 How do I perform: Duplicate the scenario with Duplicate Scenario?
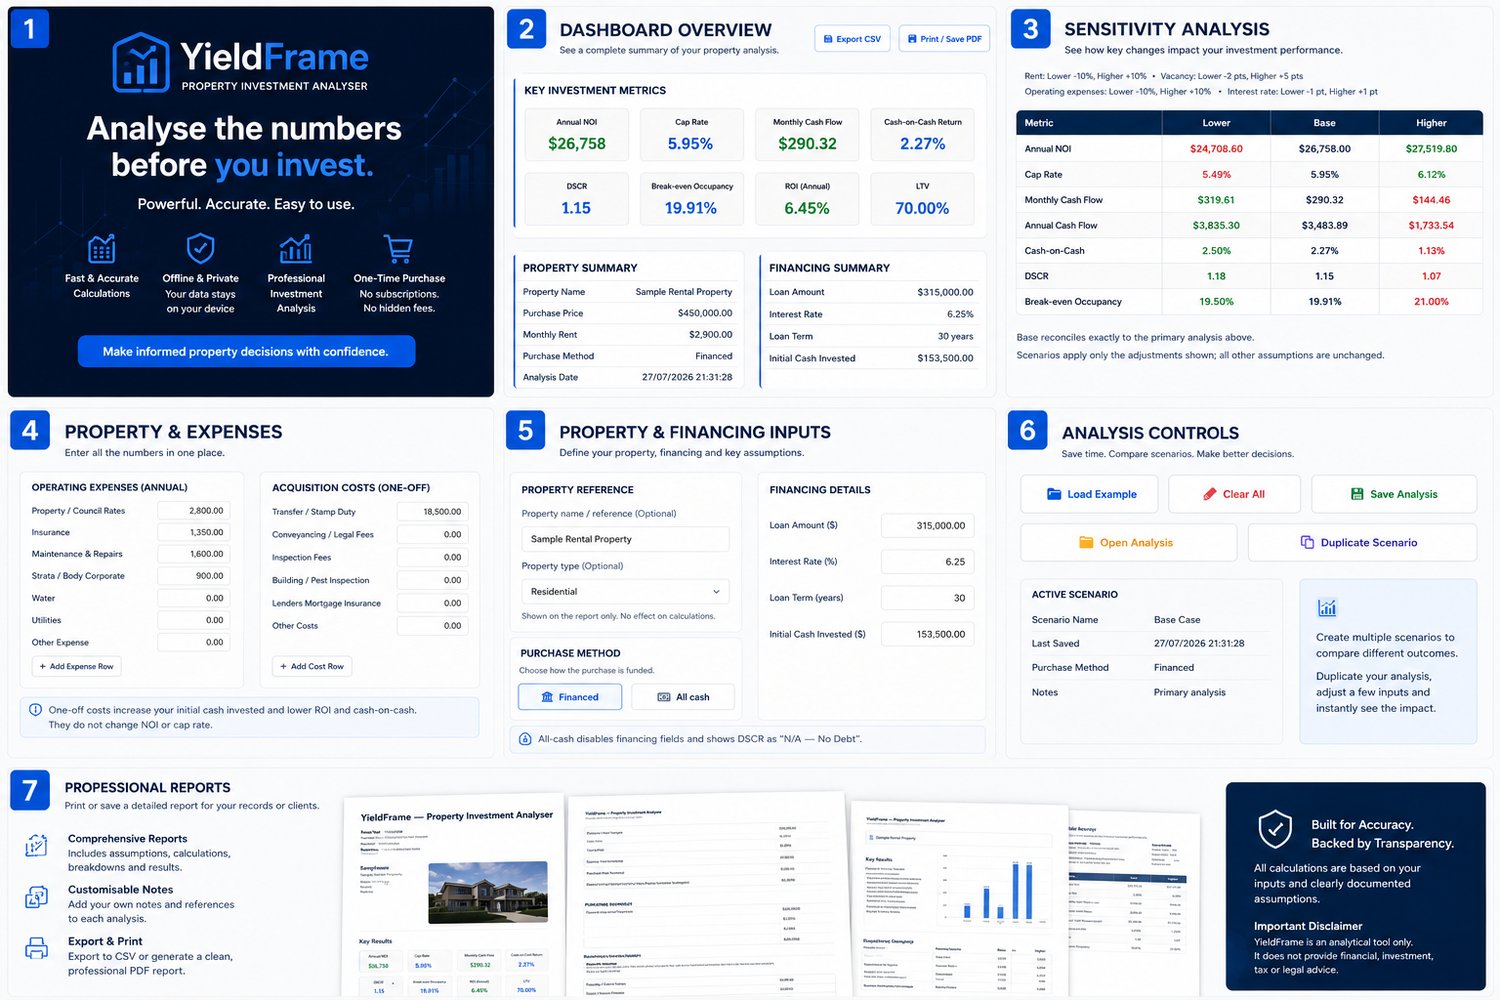pos(1362,543)
